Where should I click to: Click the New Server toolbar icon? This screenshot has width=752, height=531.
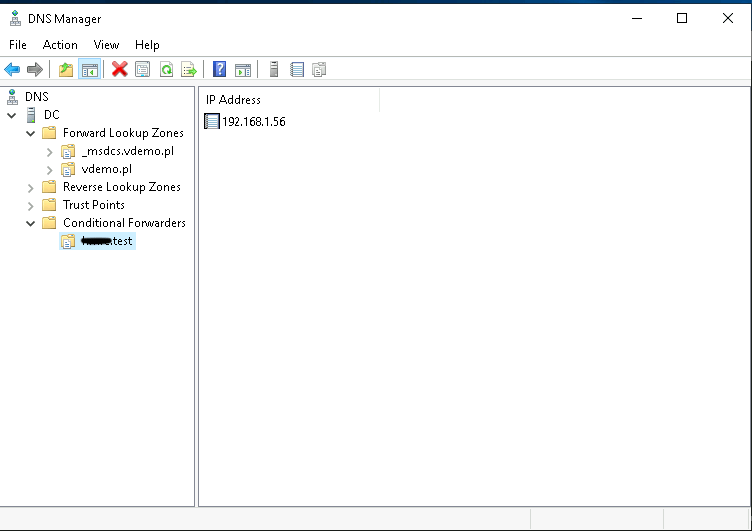[x=273, y=69]
